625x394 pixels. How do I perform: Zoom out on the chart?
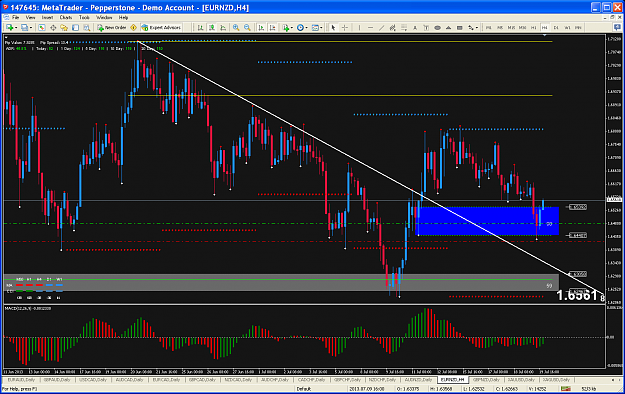(247, 28)
